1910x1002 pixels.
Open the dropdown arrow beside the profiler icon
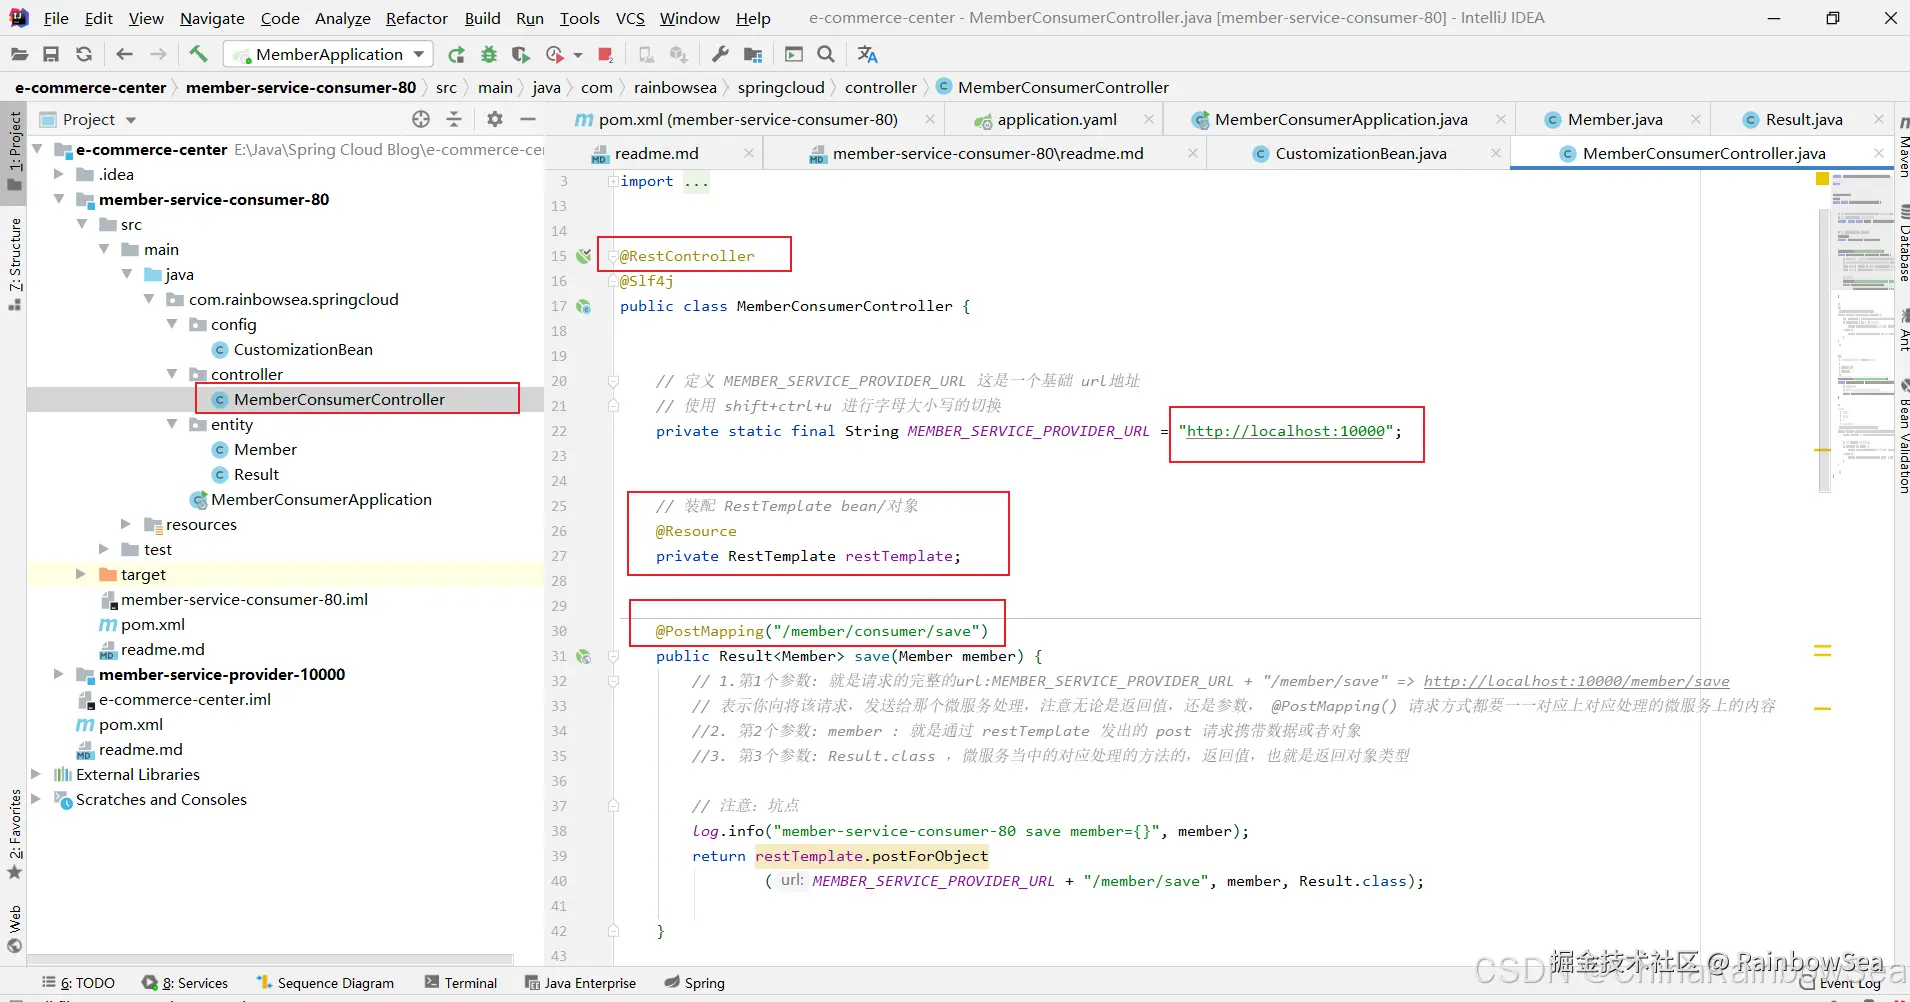[x=578, y=55]
